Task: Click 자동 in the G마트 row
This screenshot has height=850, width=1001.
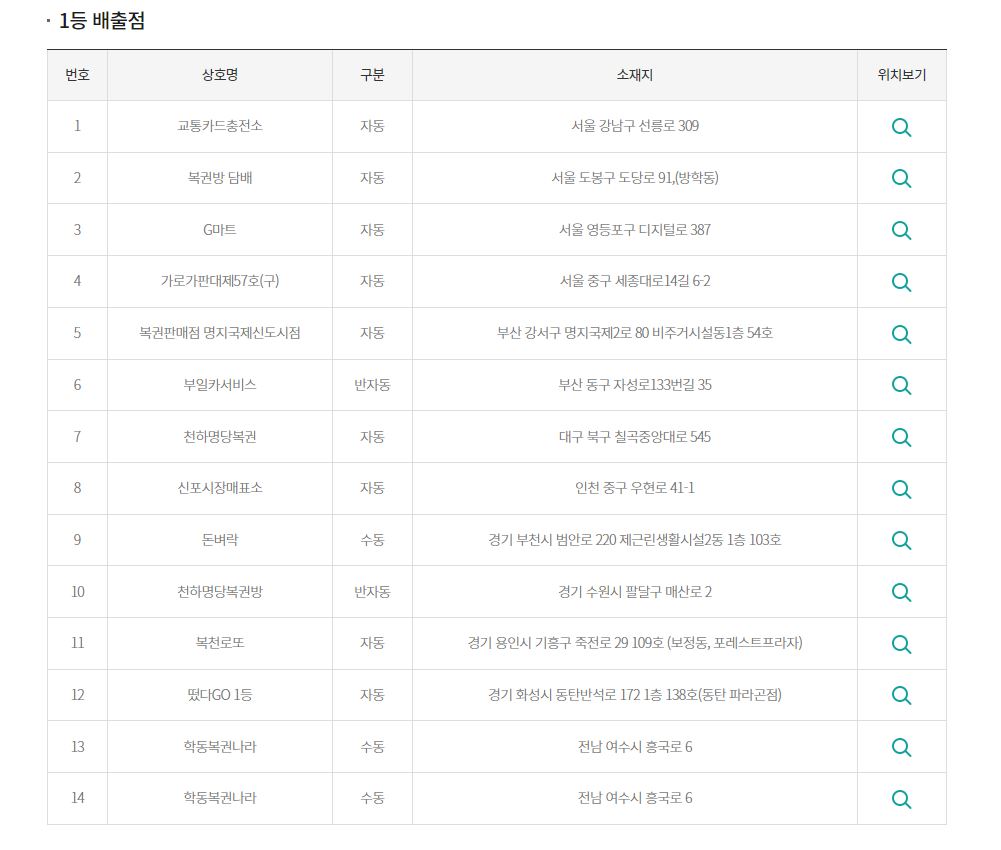Action: click(x=372, y=229)
